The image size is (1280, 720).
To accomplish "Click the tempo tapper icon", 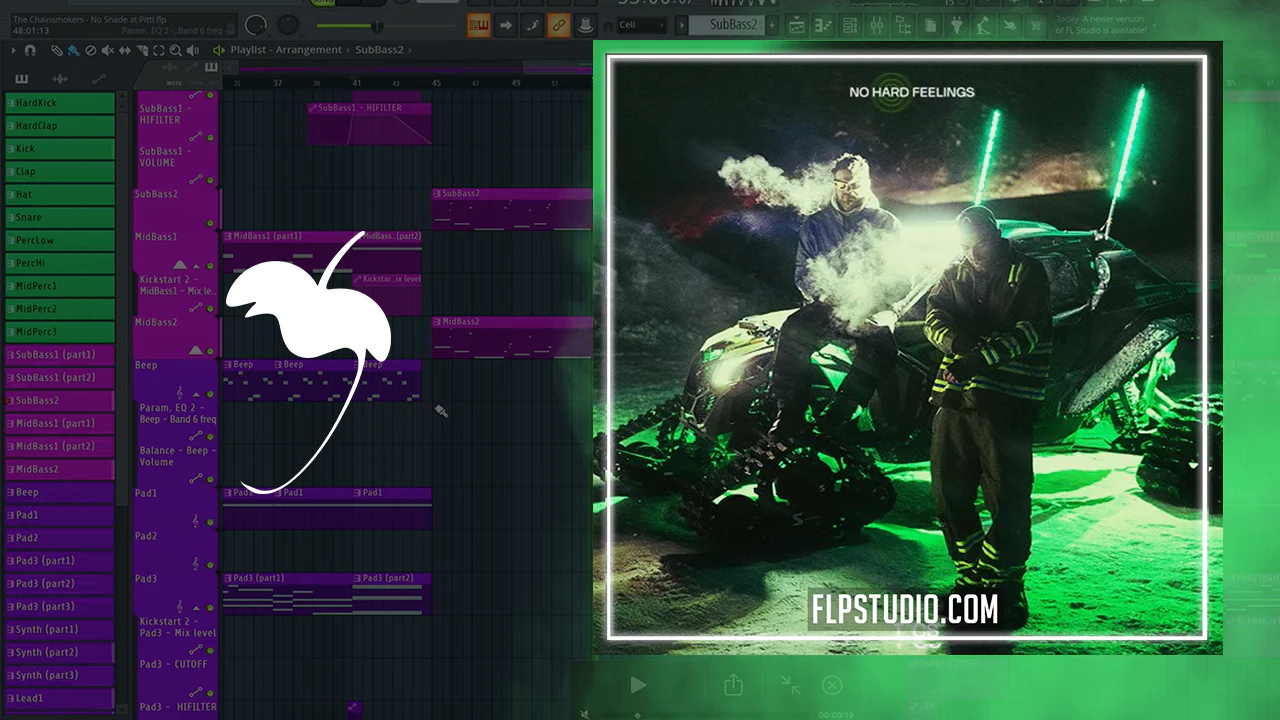I will coord(1008,26).
